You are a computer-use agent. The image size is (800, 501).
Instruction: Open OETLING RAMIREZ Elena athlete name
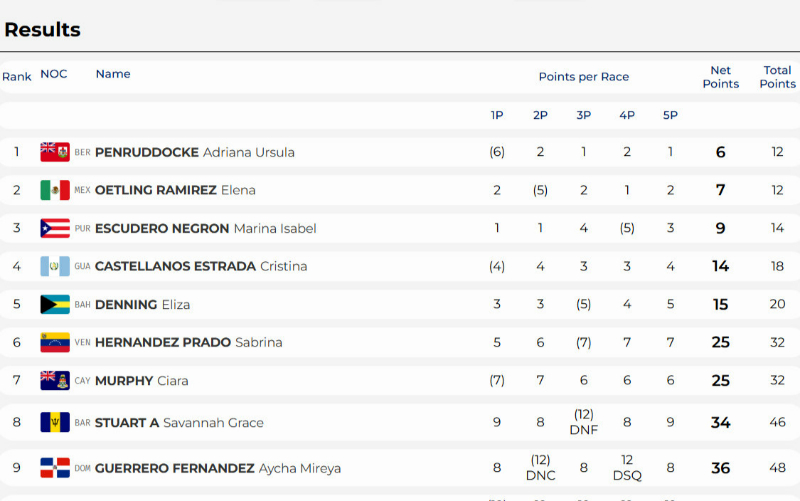coord(175,190)
